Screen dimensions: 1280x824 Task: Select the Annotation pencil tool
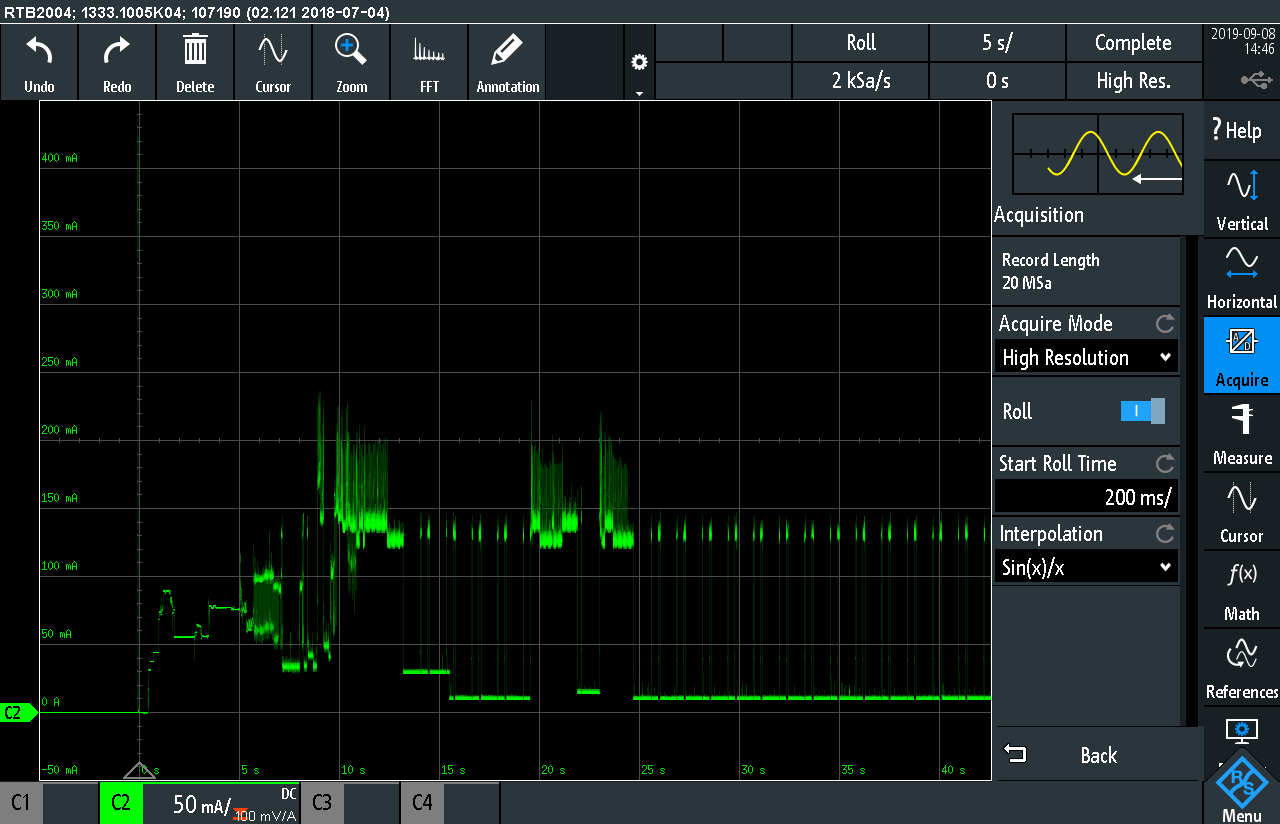tap(507, 50)
